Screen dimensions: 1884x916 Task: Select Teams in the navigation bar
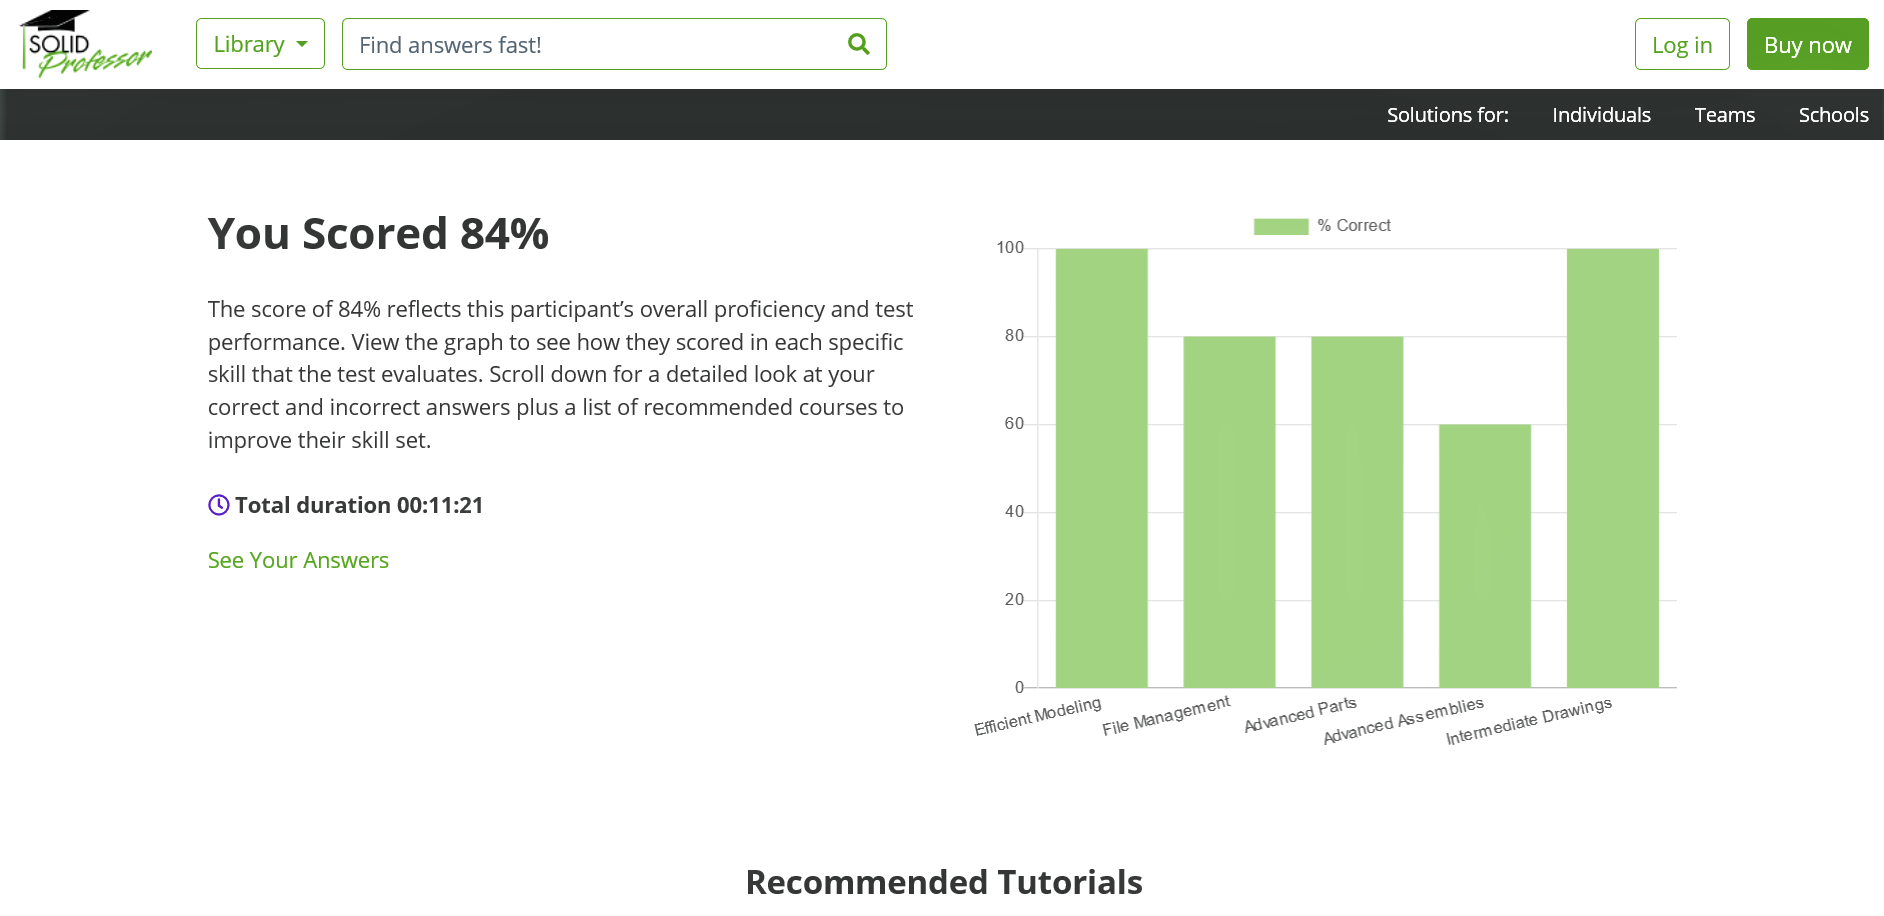point(1724,115)
